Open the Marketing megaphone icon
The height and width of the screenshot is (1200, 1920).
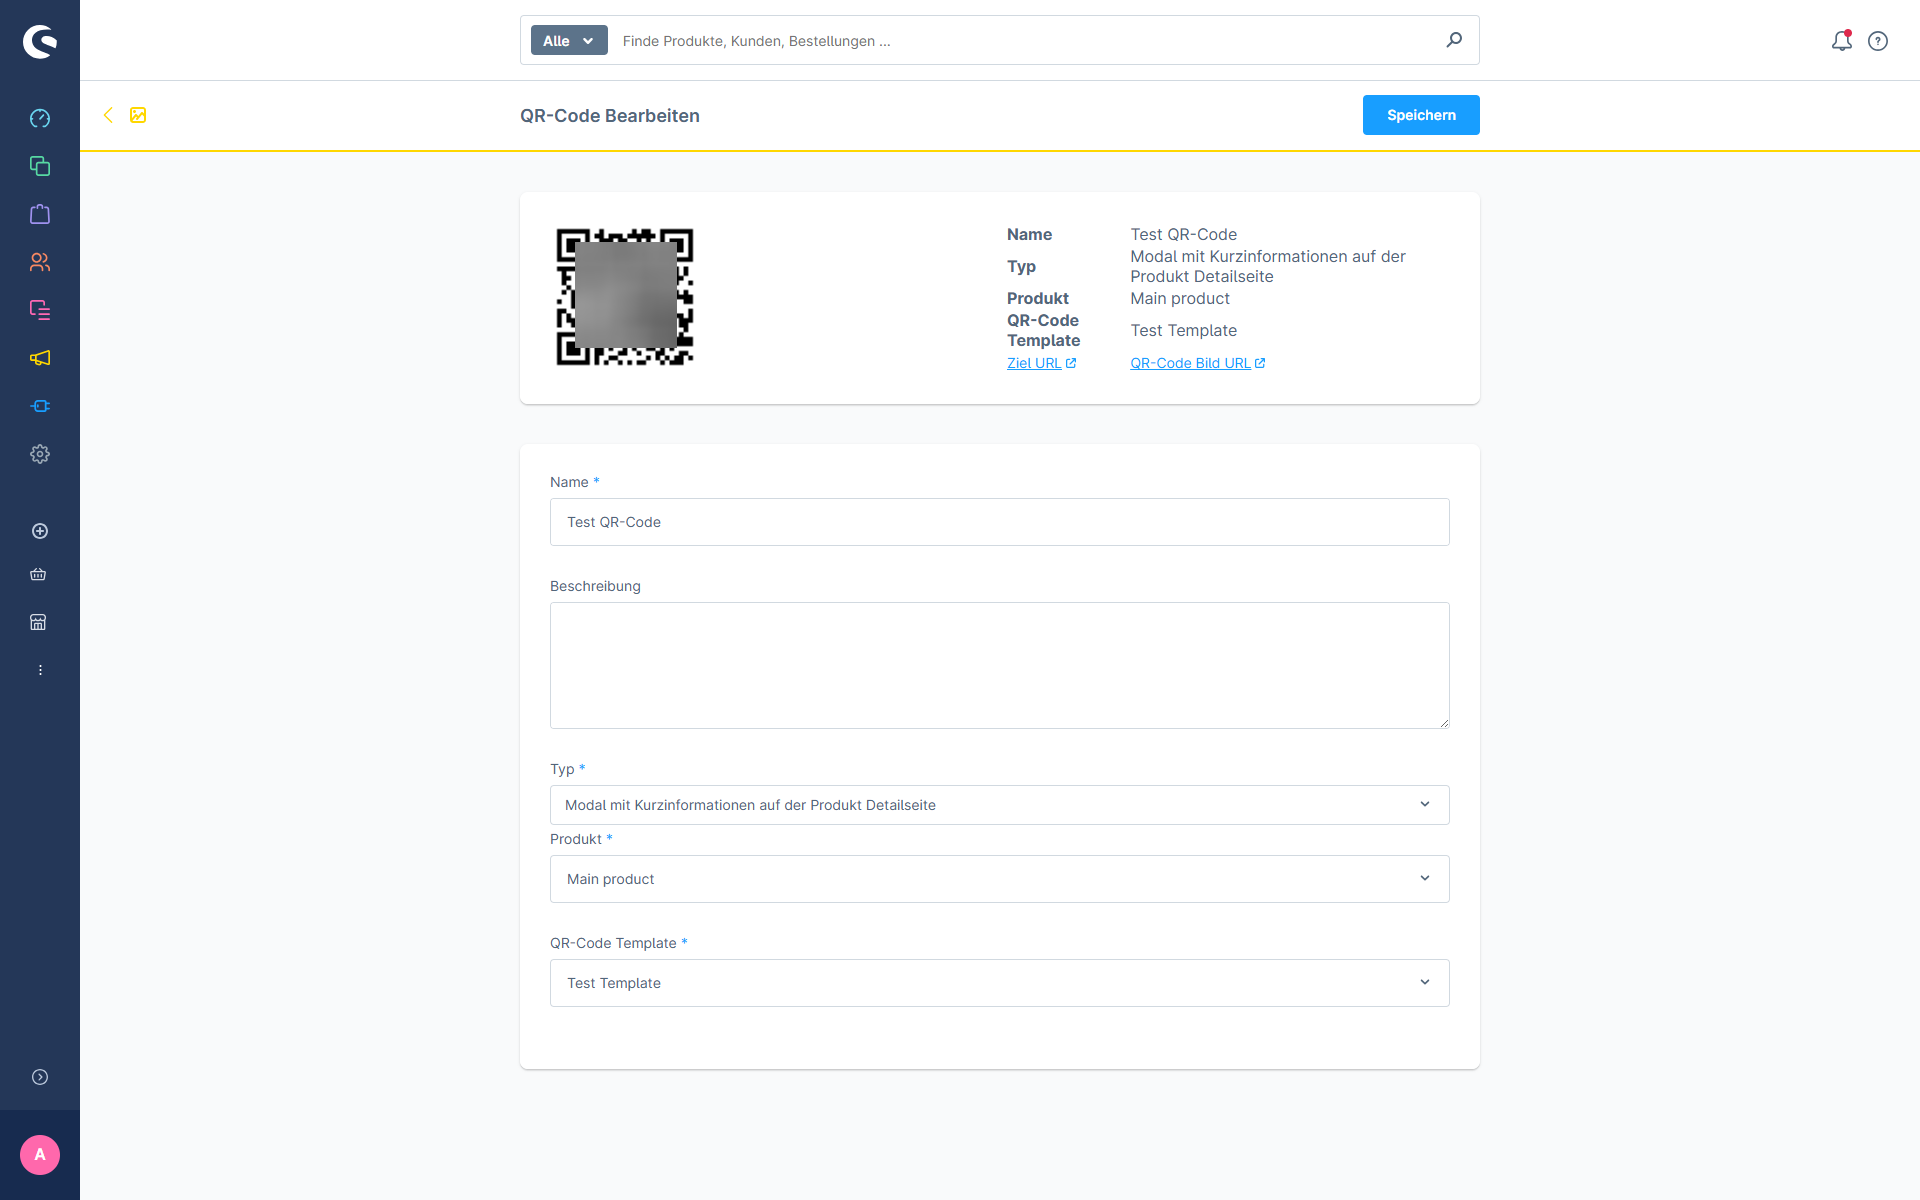point(40,358)
